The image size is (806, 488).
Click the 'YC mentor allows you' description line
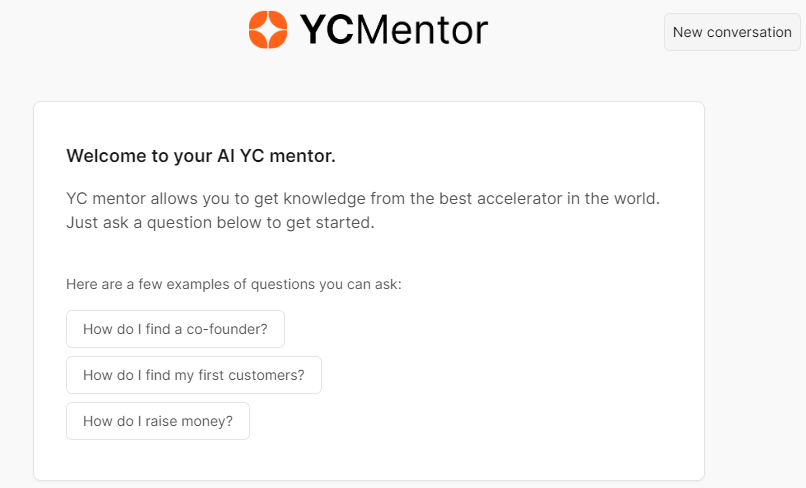pyautogui.click(x=363, y=198)
